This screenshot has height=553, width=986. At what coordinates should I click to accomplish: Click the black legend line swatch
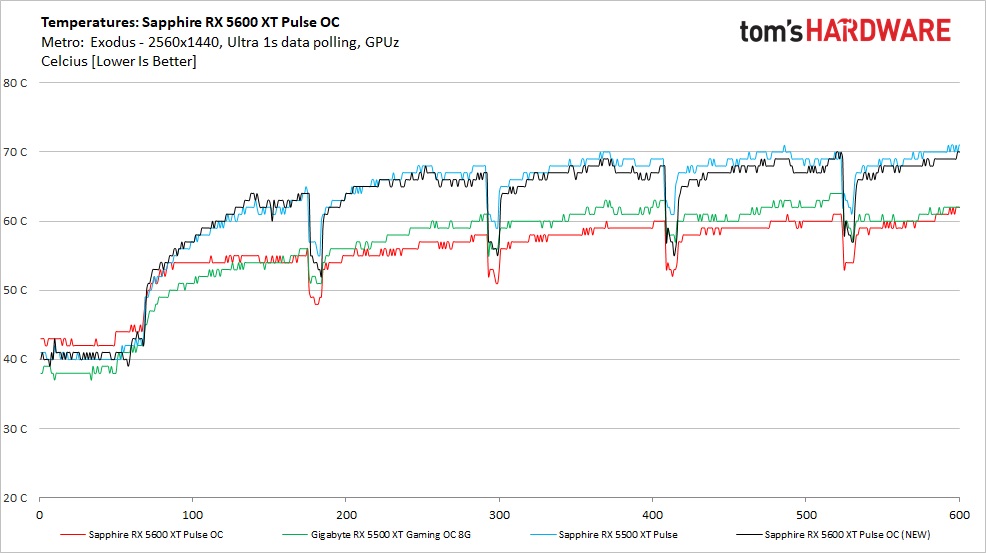pyautogui.click(x=748, y=535)
